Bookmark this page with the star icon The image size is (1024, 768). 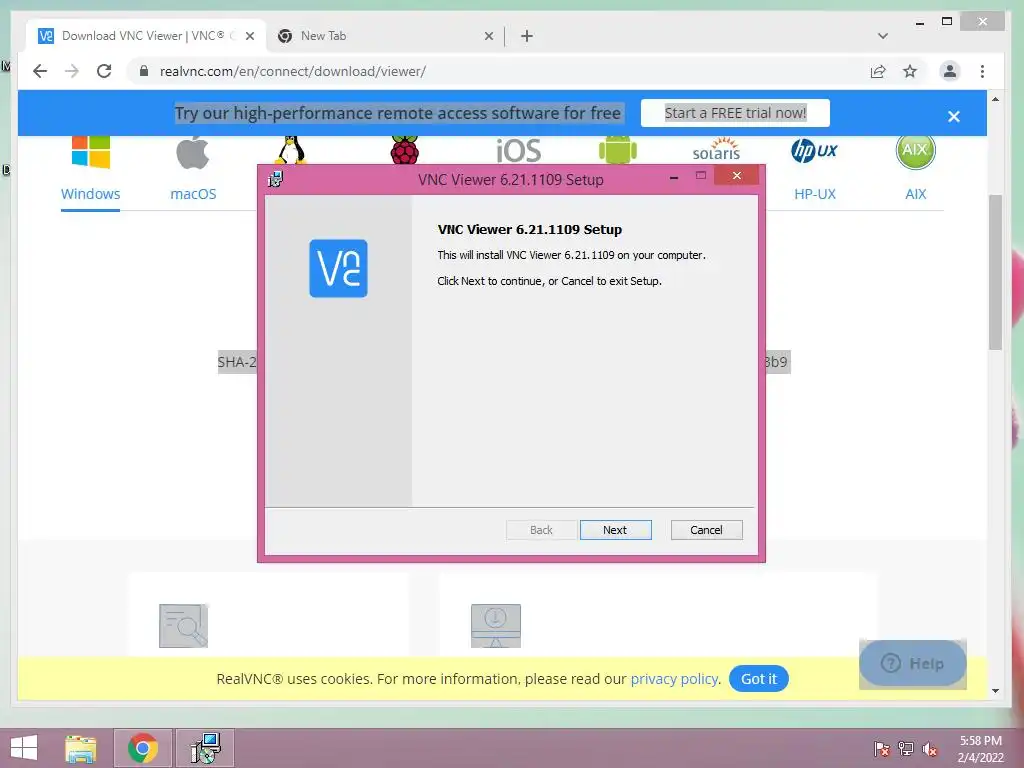[910, 71]
